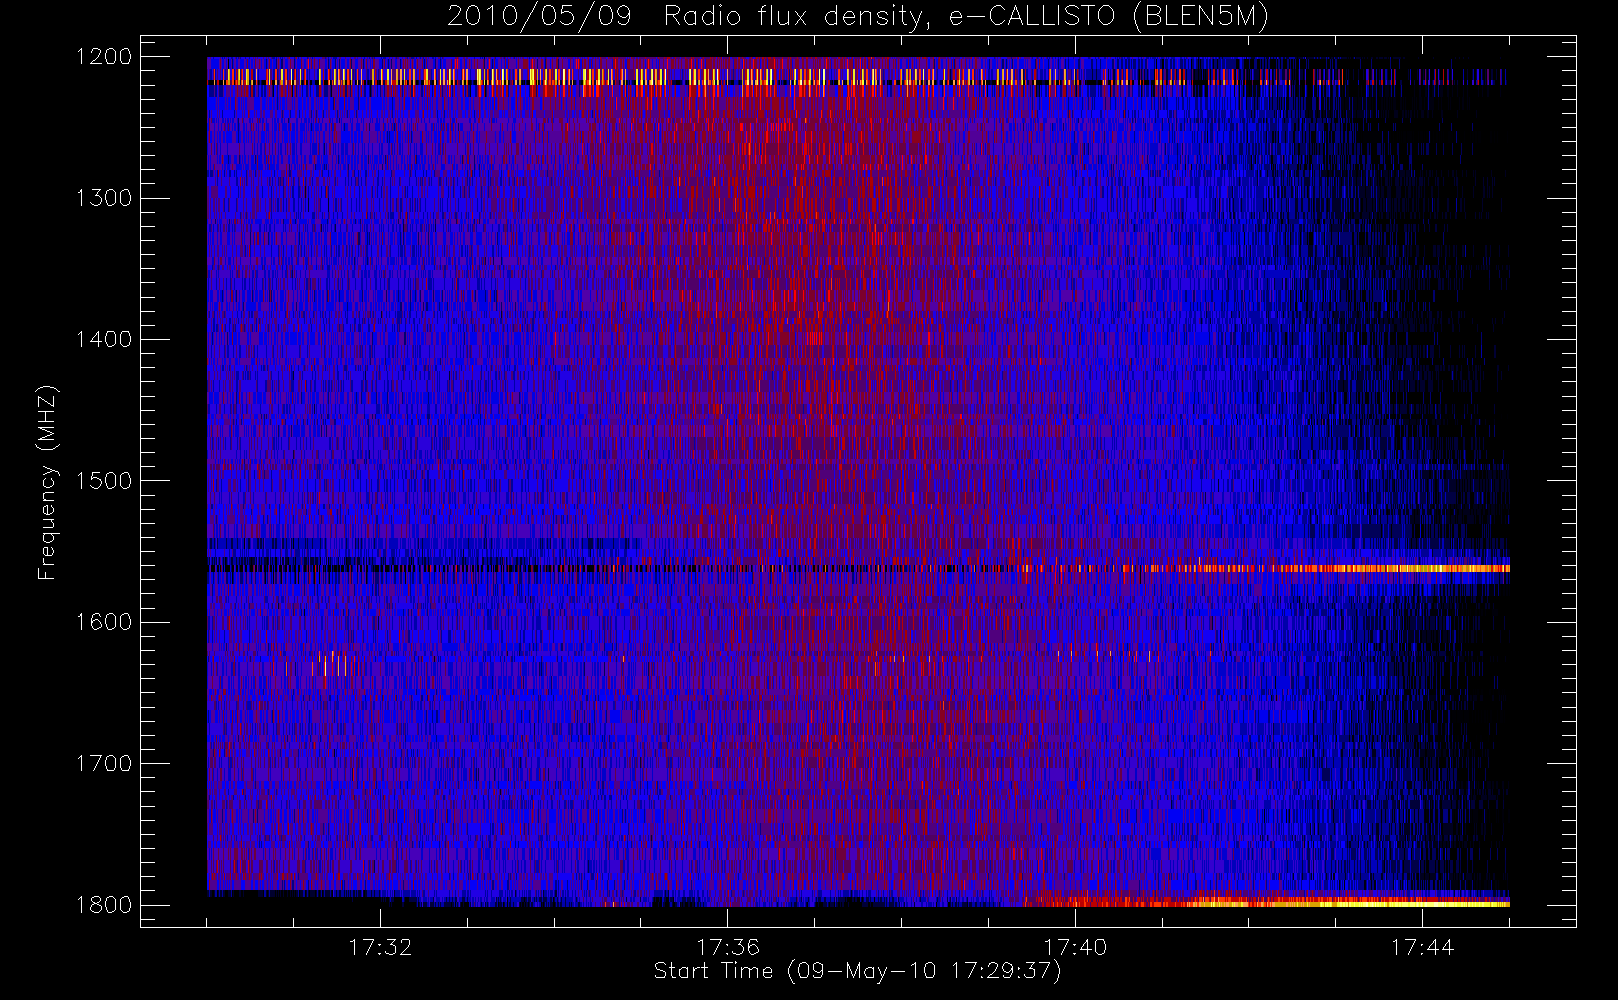Select the 1800 frequency tick label
The image size is (1618, 1000).
[104, 905]
